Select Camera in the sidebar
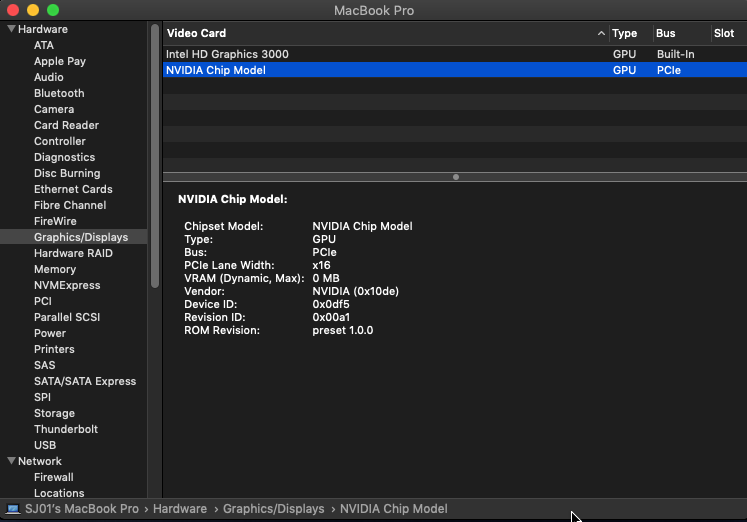The height and width of the screenshot is (522, 747). 54,109
